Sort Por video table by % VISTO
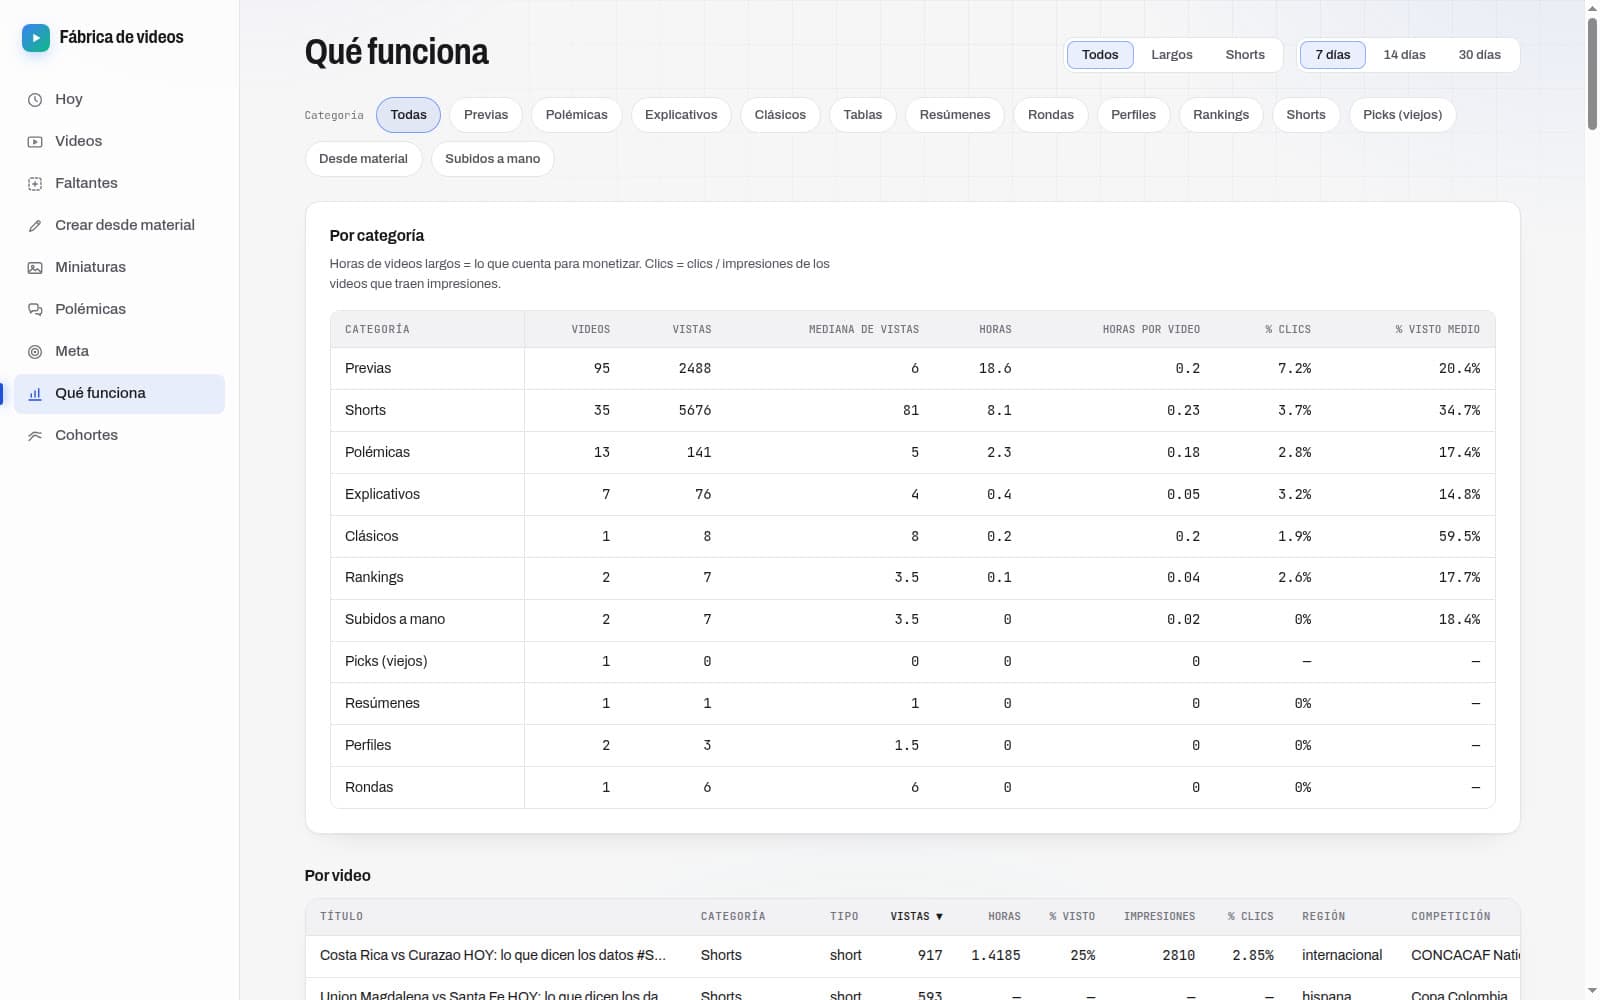1600x1000 pixels. 1072,916
